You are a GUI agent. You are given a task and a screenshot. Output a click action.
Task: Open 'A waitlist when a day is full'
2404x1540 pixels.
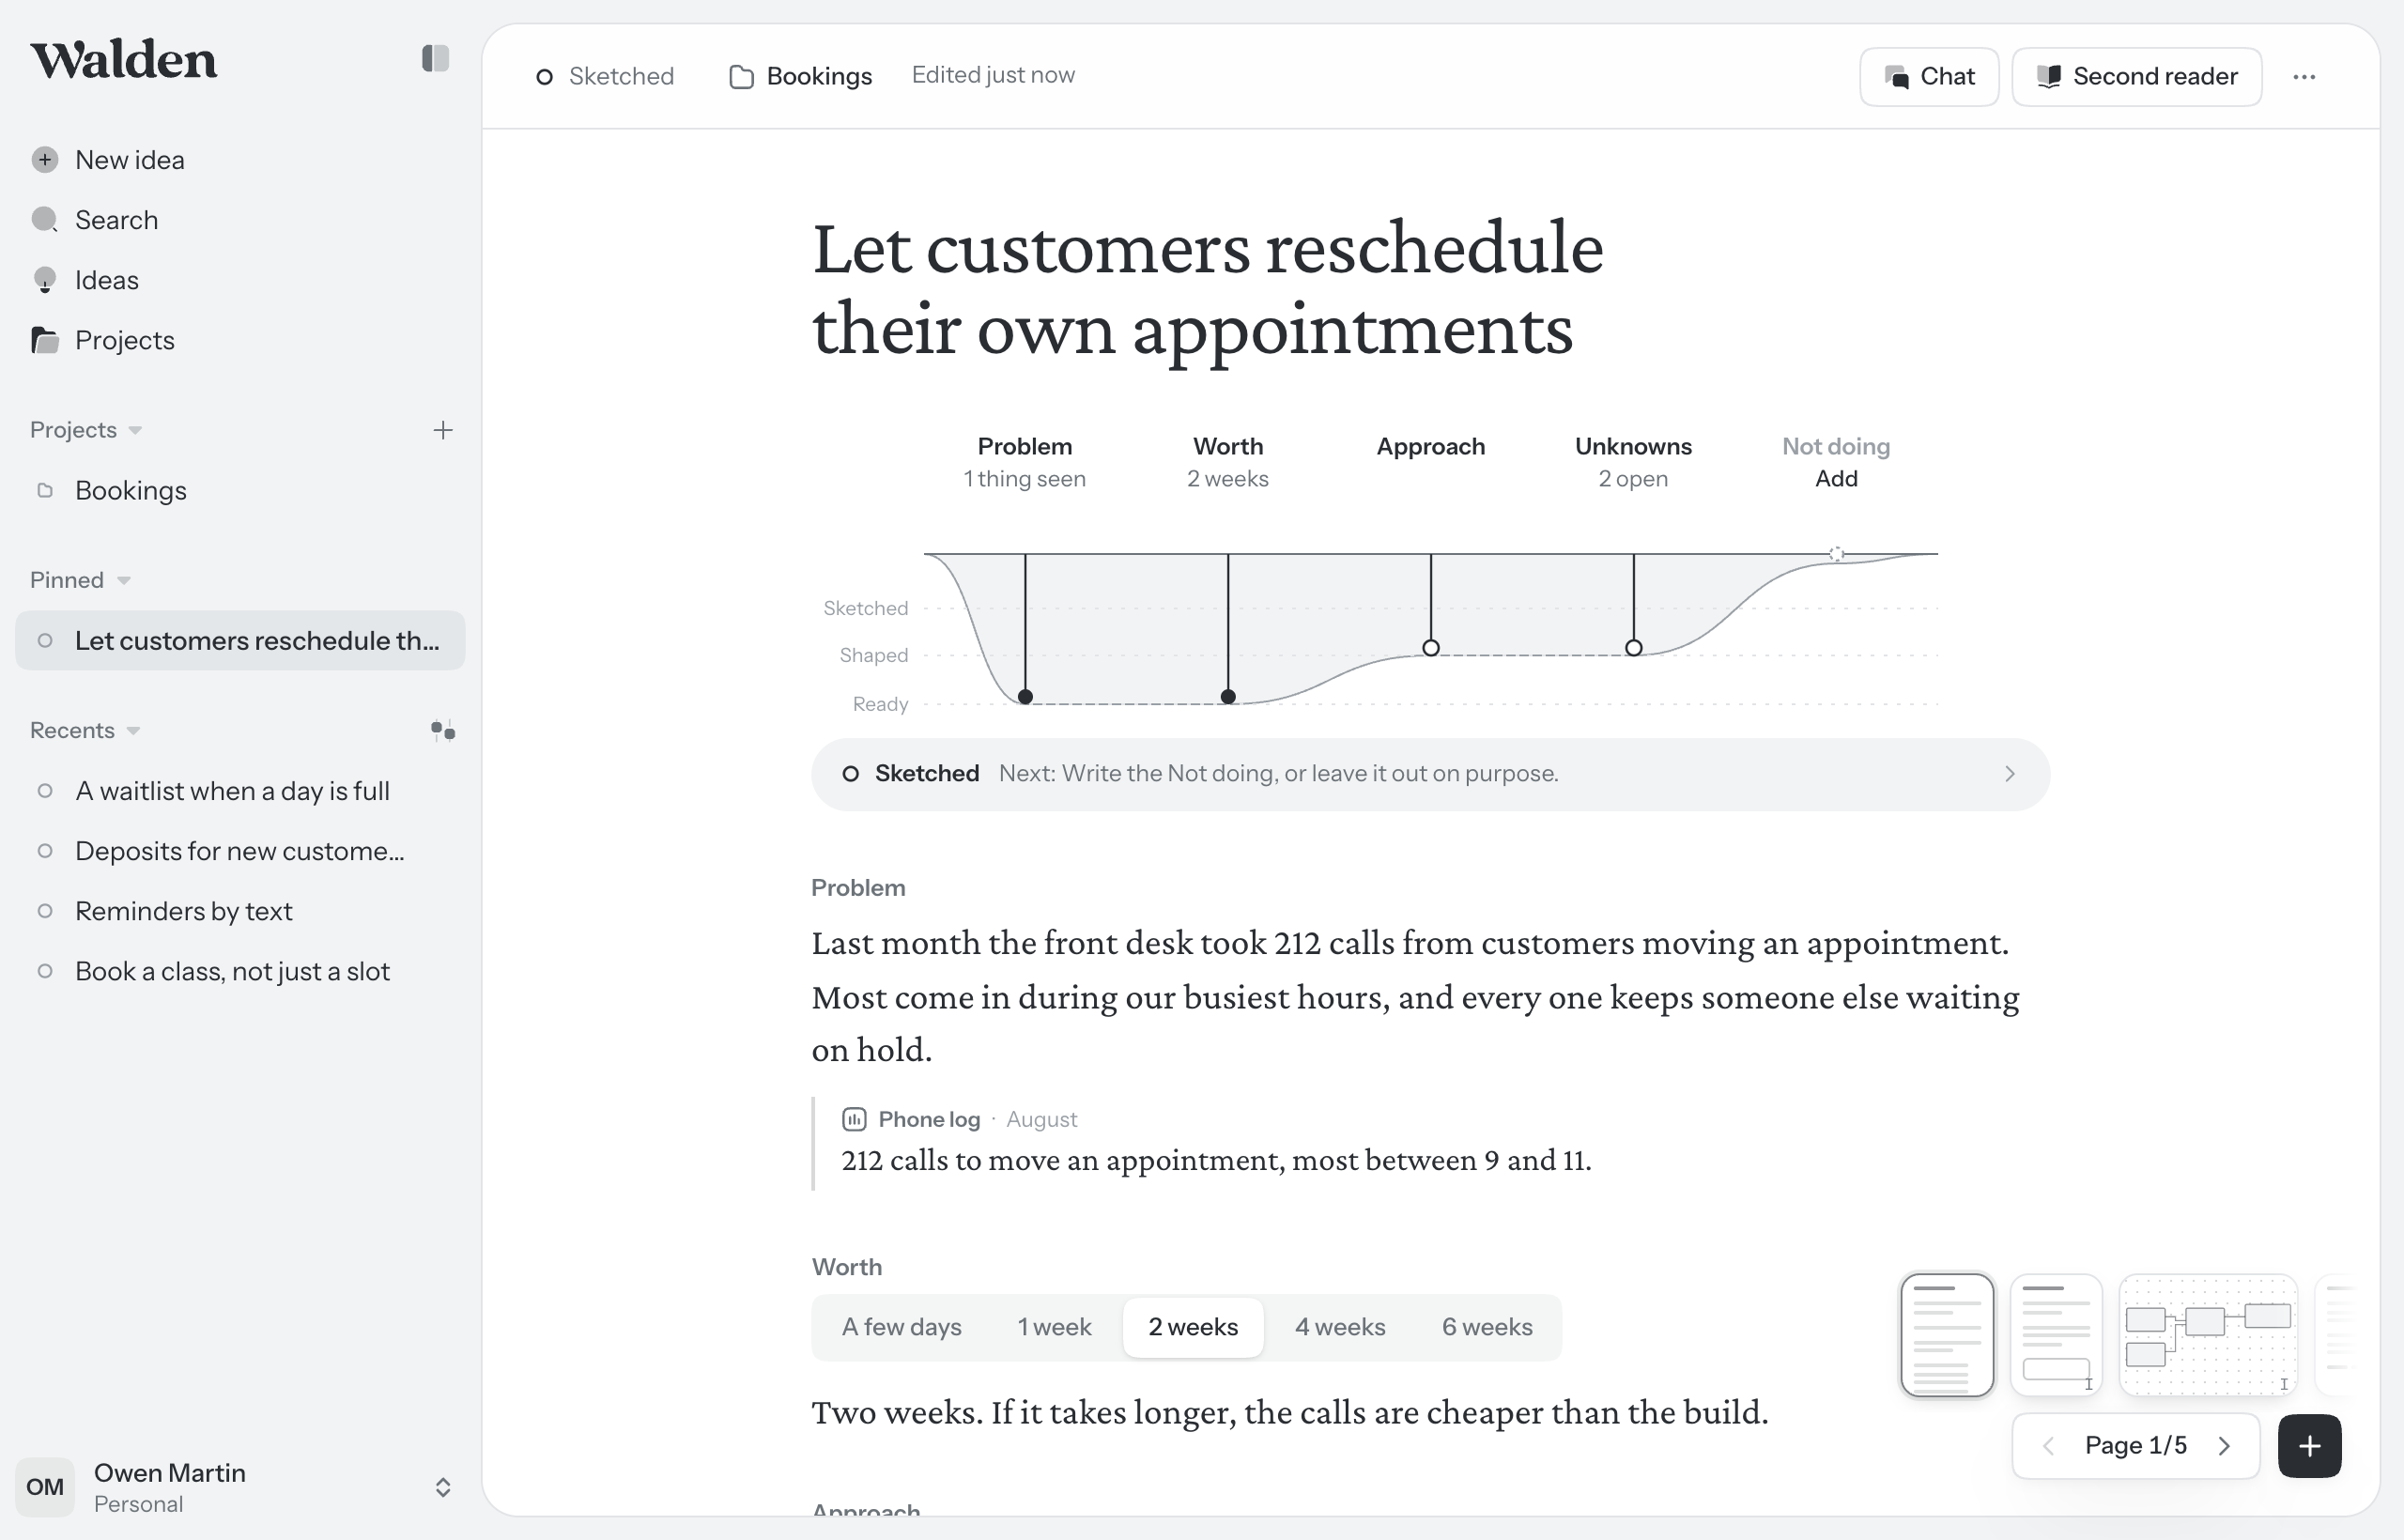pyautogui.click(x=240, y=791)
